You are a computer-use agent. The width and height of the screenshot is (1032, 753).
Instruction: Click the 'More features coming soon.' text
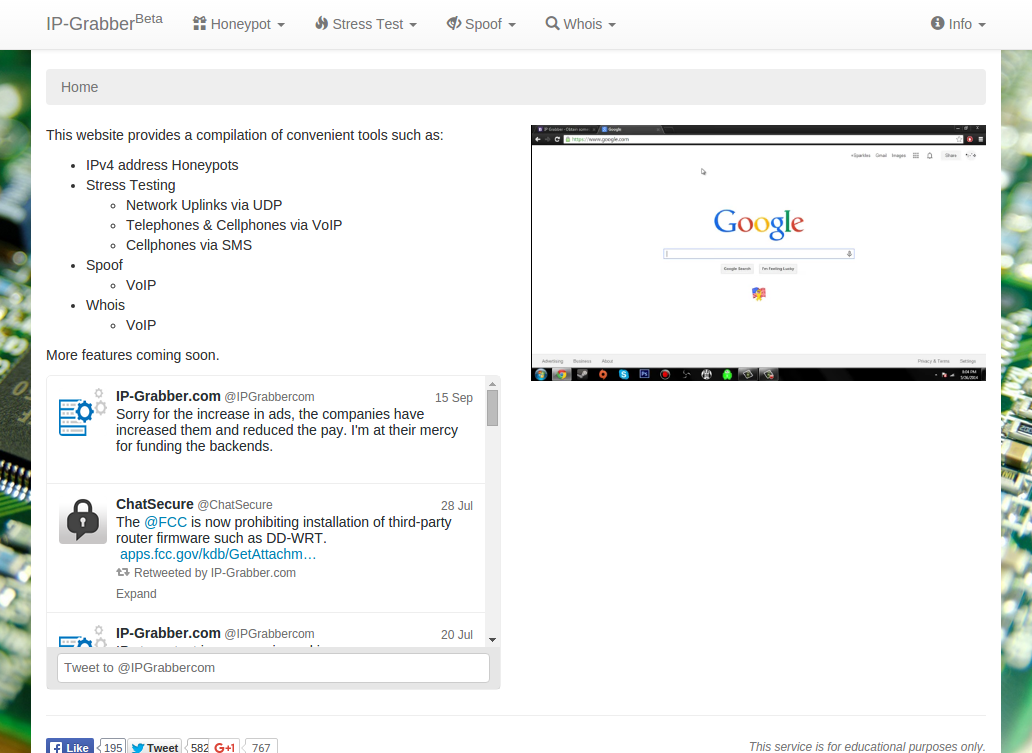point(132,355)
